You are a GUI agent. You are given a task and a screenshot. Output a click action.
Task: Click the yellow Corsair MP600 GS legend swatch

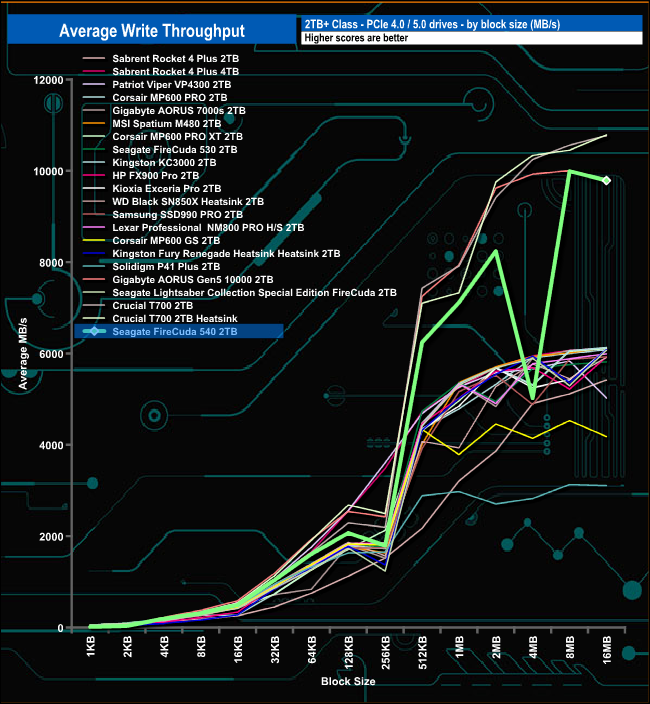click(x=94, y=241)
